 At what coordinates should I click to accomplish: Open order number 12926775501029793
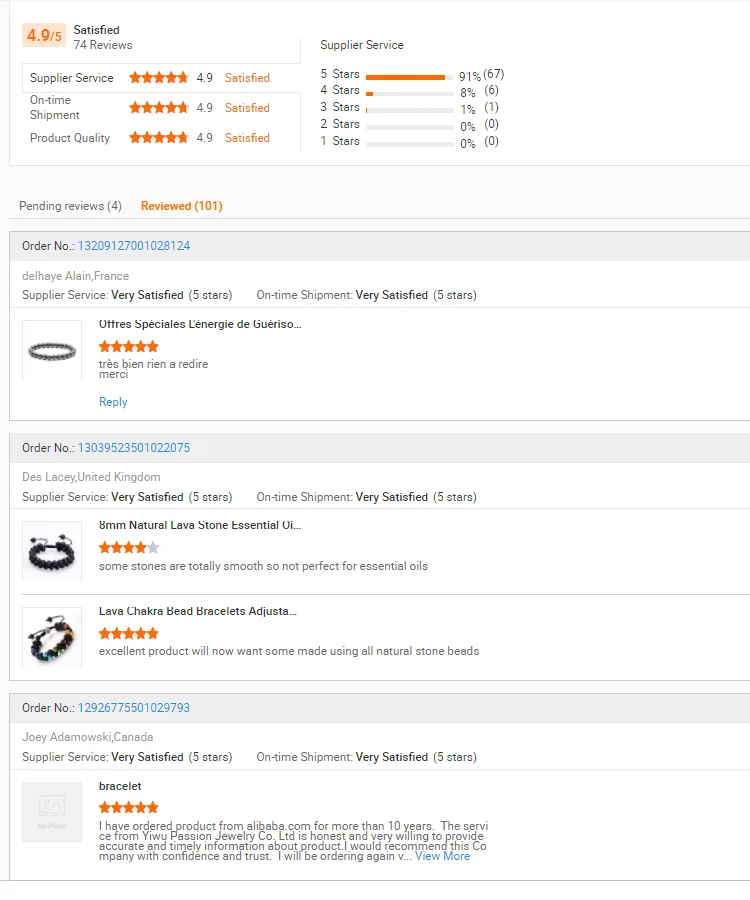click(134, 708)
